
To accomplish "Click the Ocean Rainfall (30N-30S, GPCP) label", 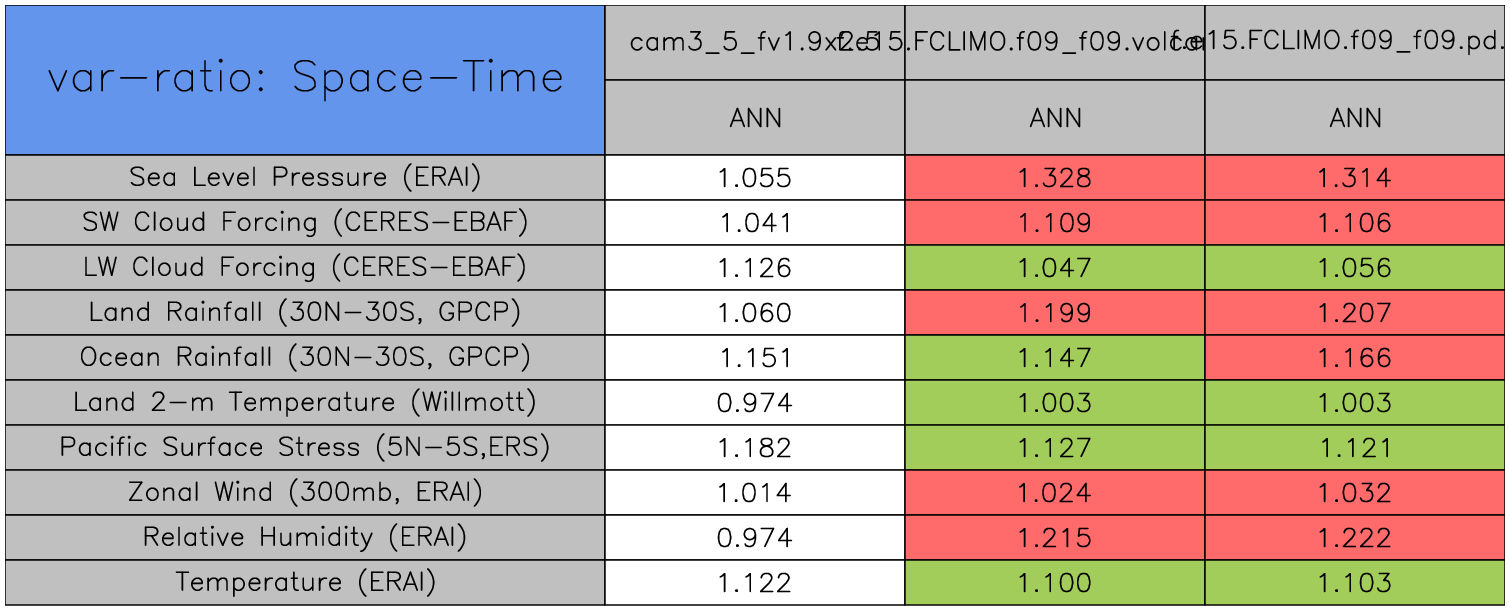I will coord(305,357).
